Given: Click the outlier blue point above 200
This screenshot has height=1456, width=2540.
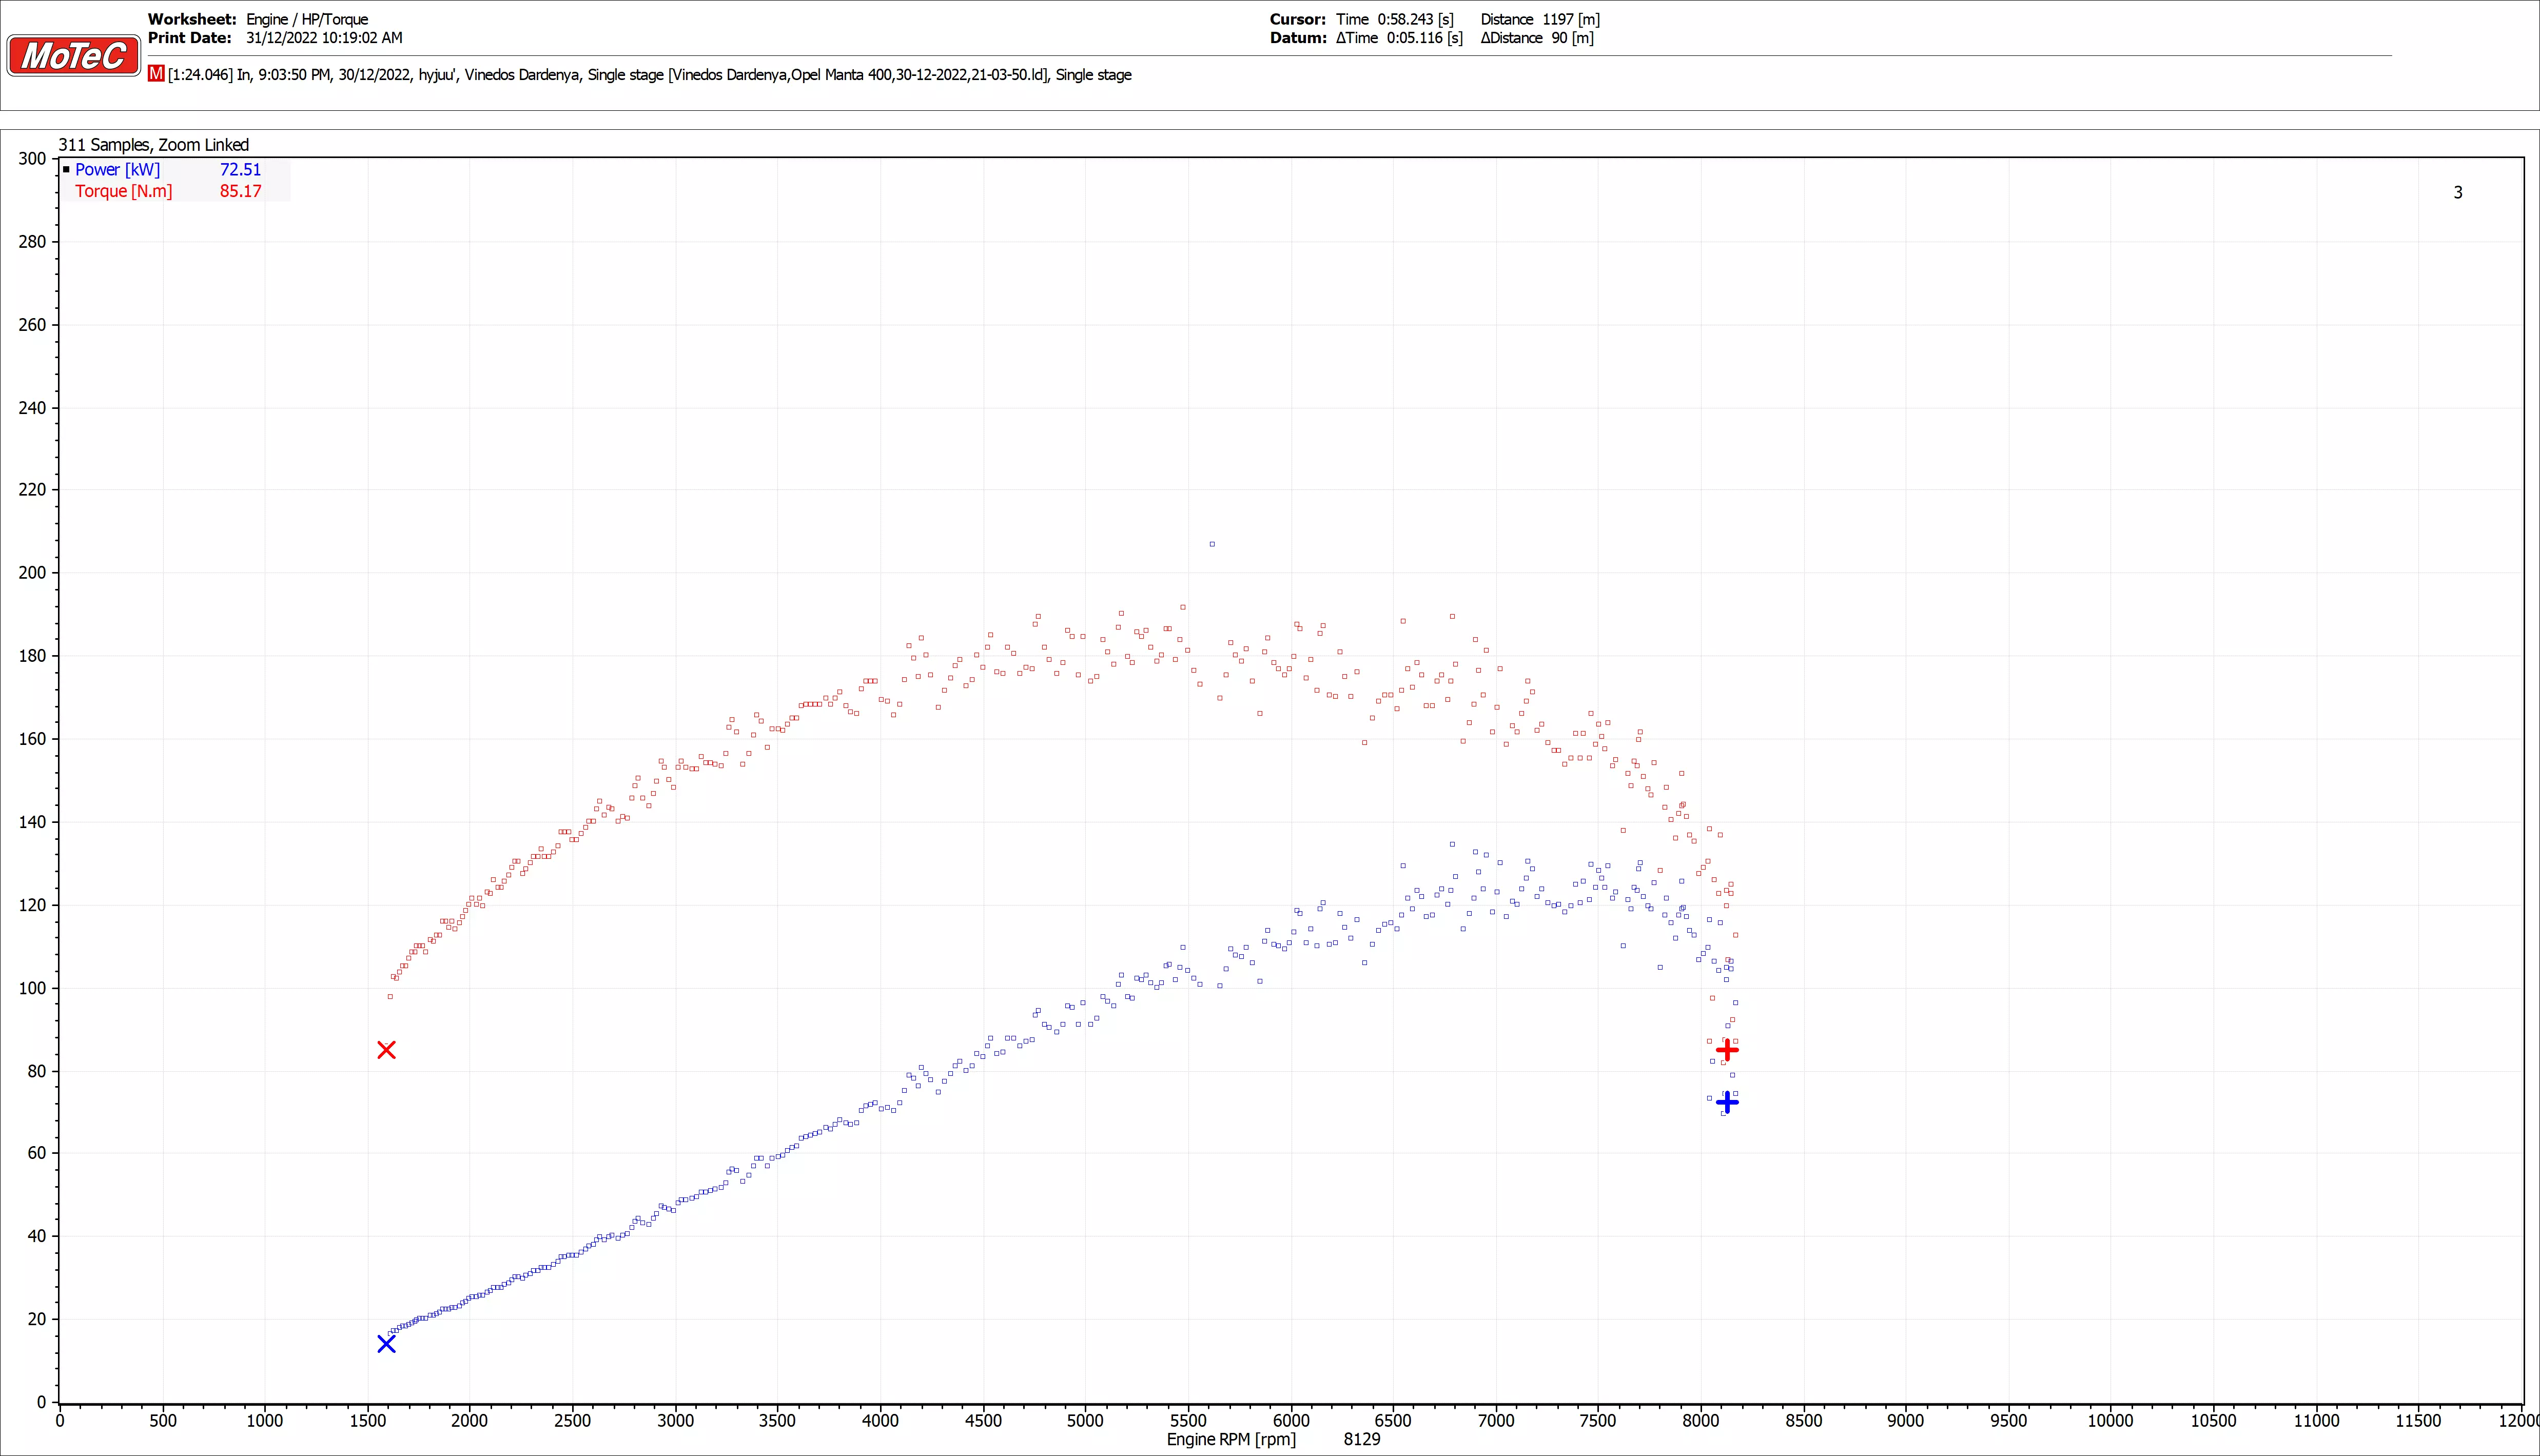Looking at the screenshot, I should click(1212, 544).
